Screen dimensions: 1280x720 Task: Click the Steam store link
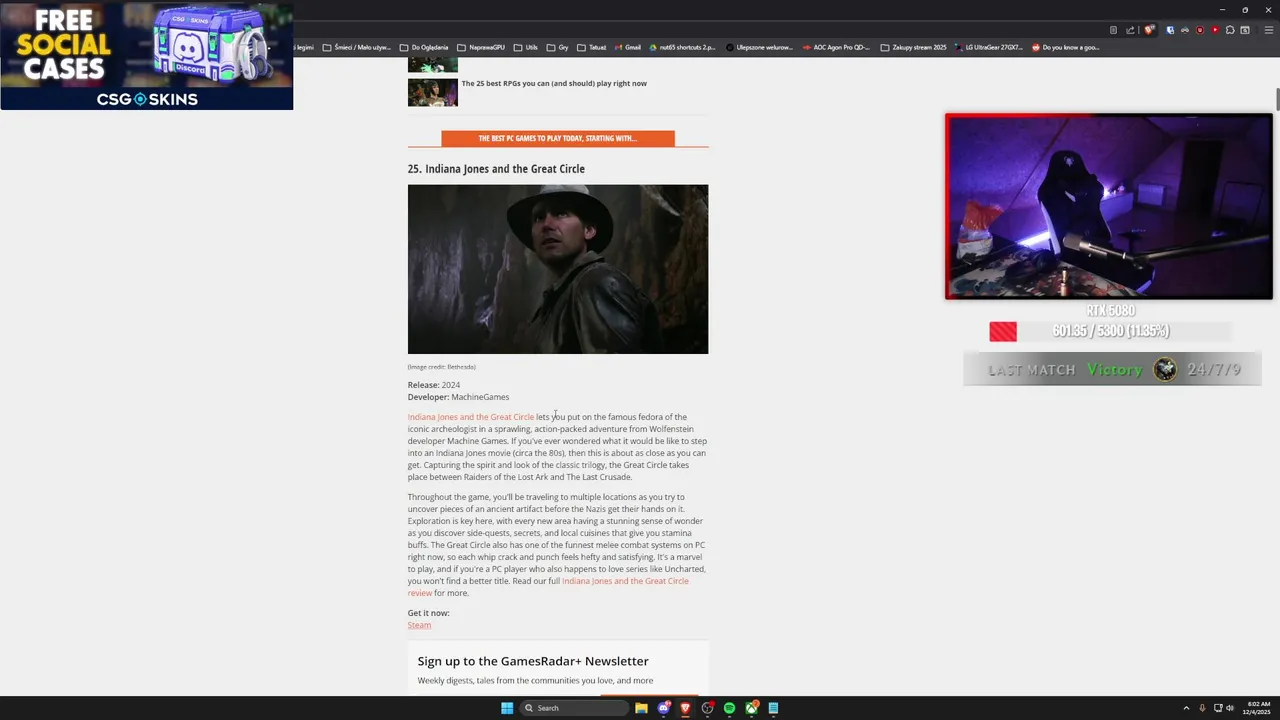point(419,625)
